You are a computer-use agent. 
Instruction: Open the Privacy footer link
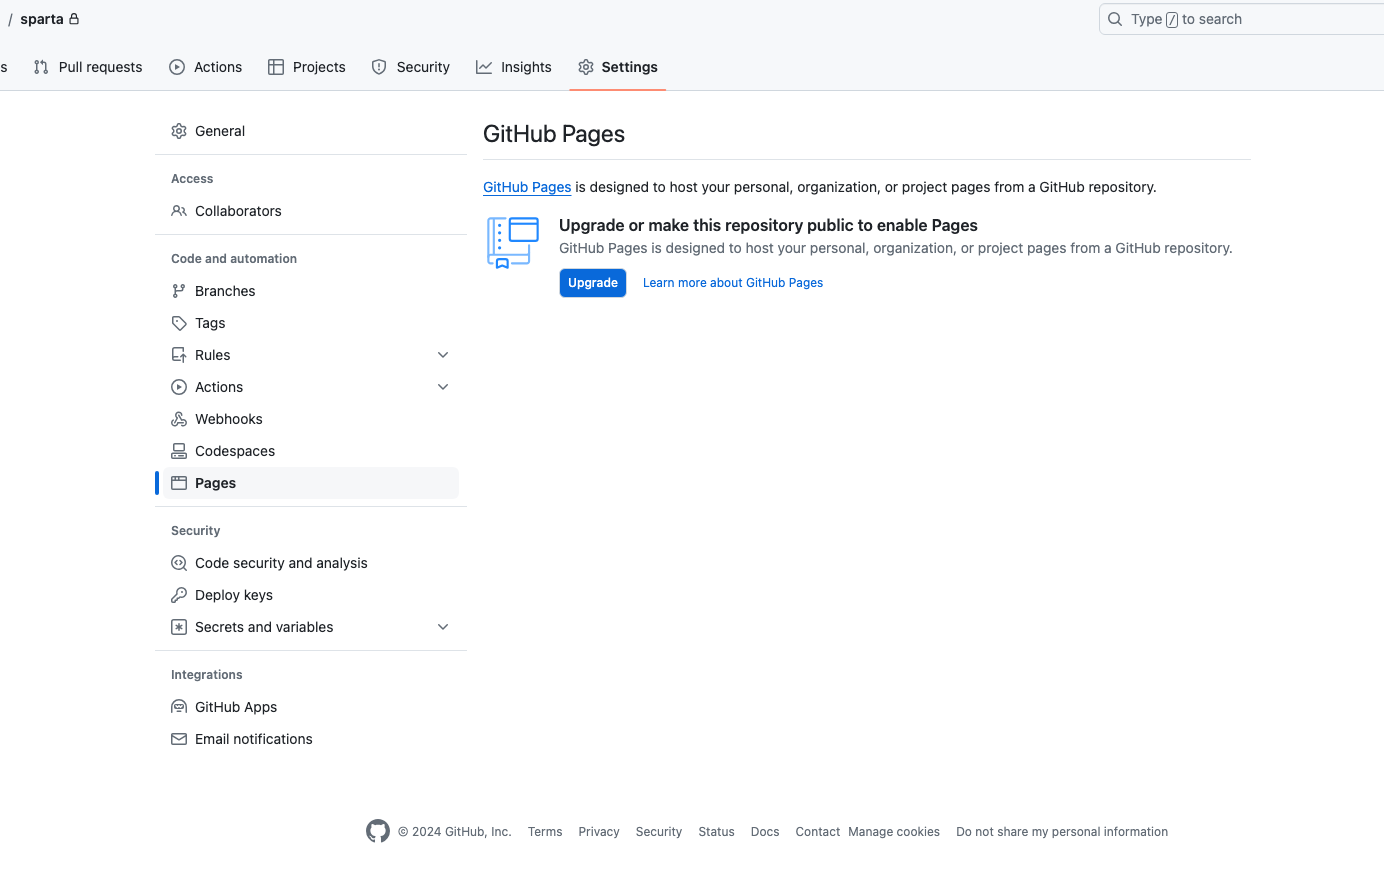pos(599,832)
